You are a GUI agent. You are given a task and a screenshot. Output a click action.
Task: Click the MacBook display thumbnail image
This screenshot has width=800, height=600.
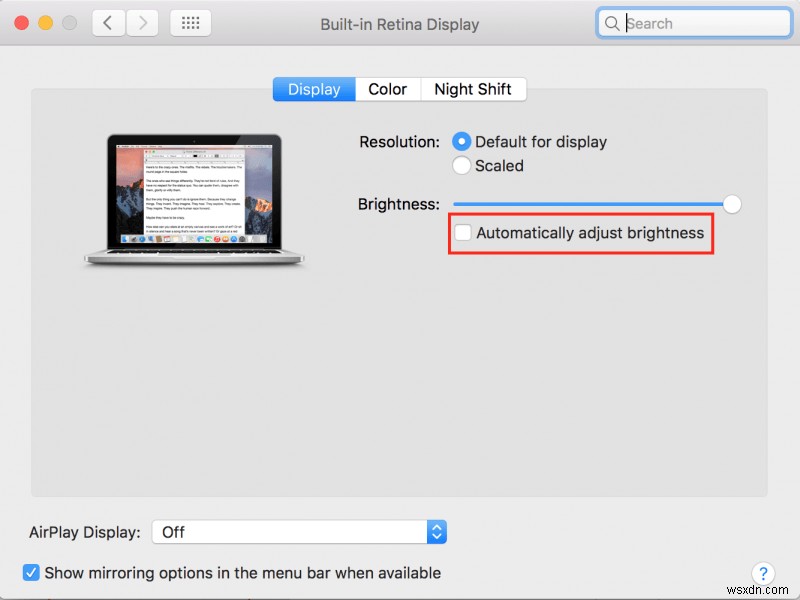tap(196, 196)
